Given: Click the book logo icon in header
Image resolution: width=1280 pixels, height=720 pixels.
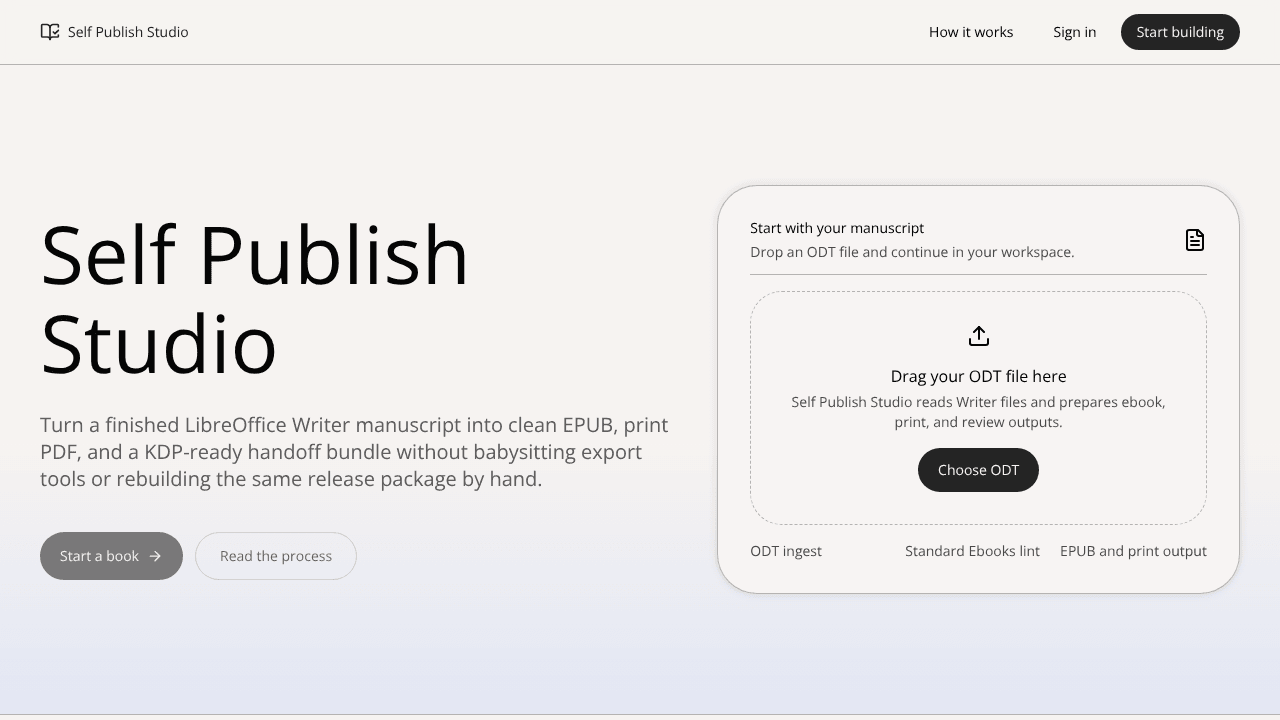Looking at the screenshot, I should coord(50,32).
